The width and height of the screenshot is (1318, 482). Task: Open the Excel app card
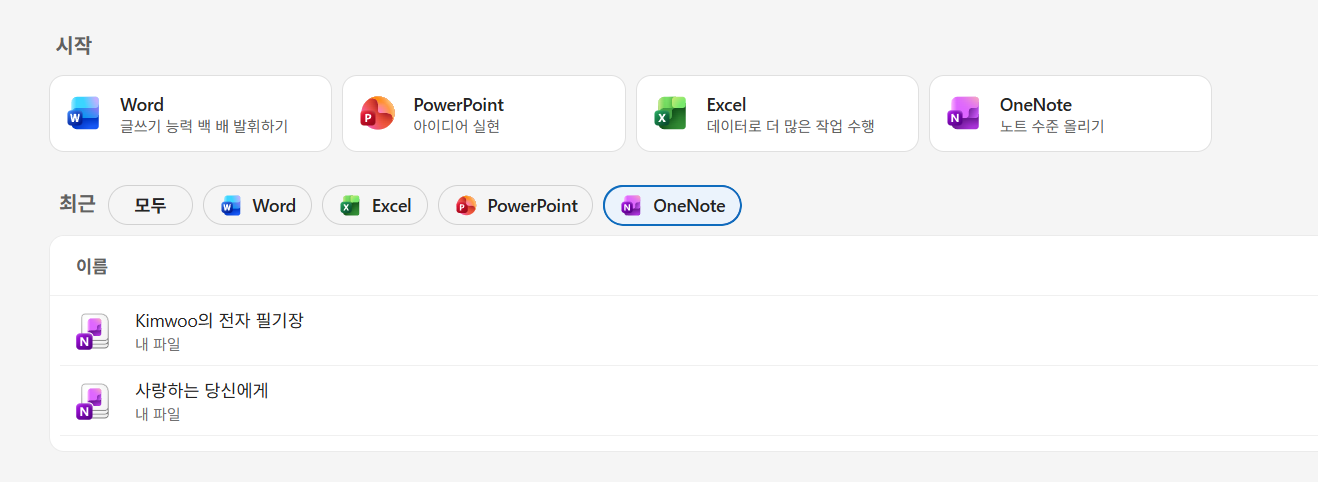(777, 114)
